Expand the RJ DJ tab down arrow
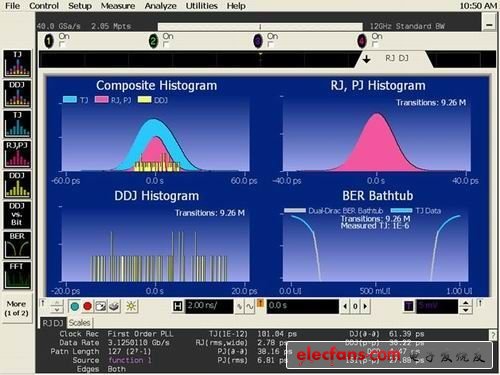 click(x=367, y=59)
